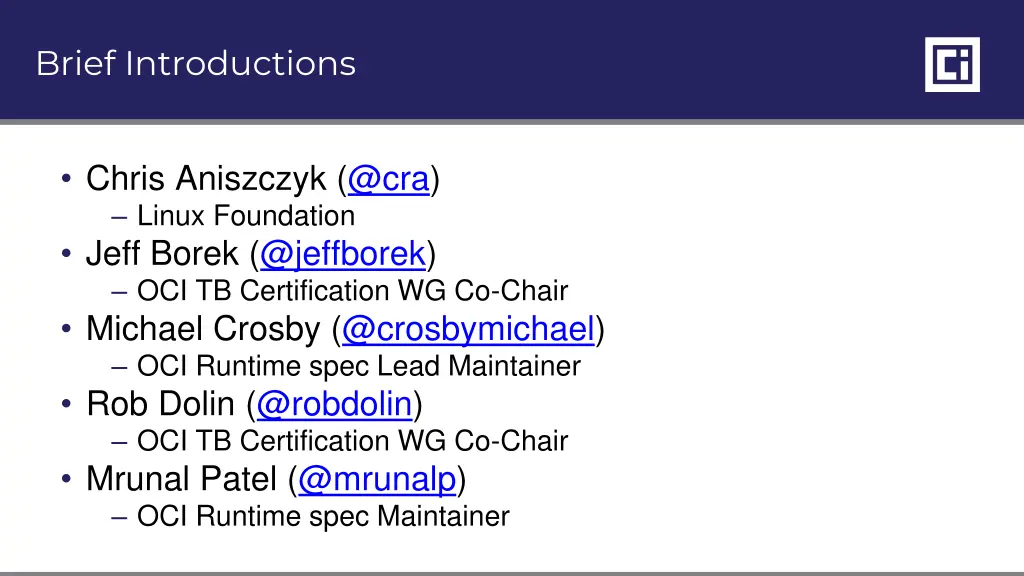The height and width of the screenshot is (576, 1024).
Task: Click the OCI logo icon in header
Action: [x=952, y=65]
